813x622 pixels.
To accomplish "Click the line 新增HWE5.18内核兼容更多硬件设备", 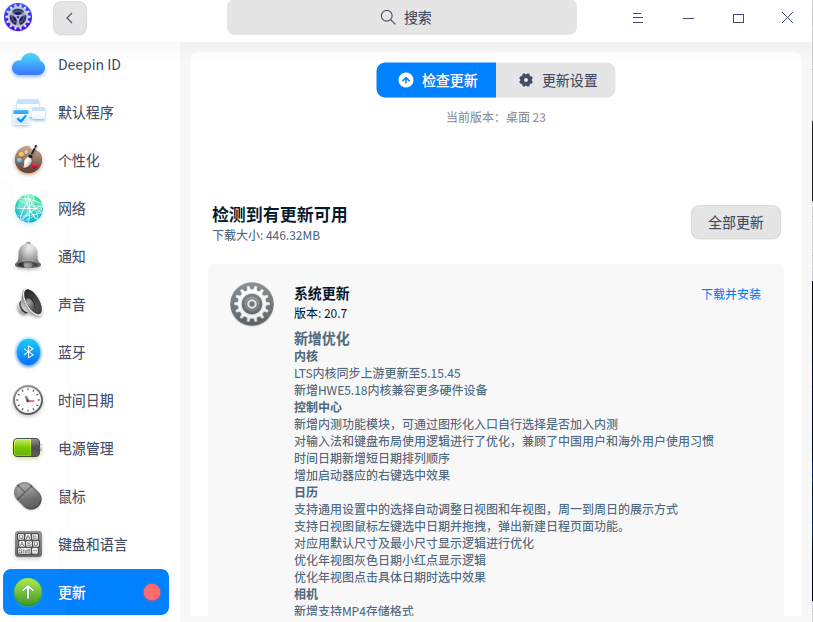I will pos(390,390).
